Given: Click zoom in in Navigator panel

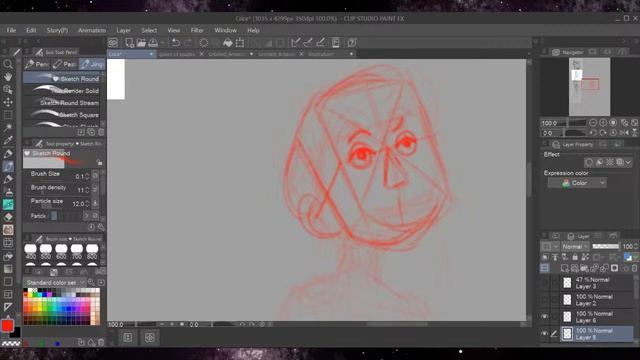Looking at the screenshot, I should pos(603,122).
